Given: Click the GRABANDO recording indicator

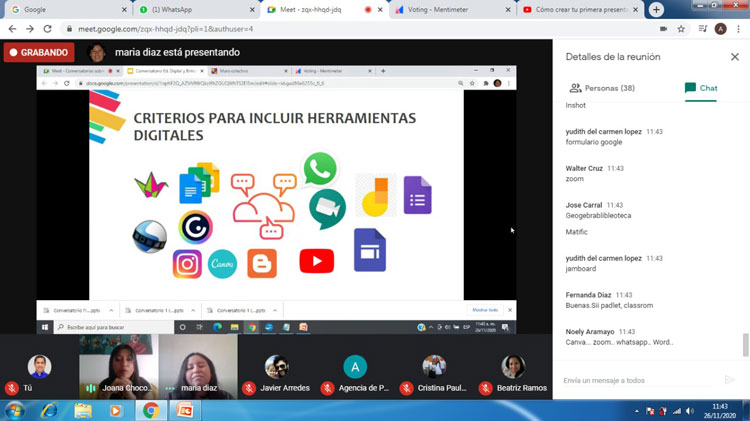Looking at the screenshot, I should click(x=39, y=53).
